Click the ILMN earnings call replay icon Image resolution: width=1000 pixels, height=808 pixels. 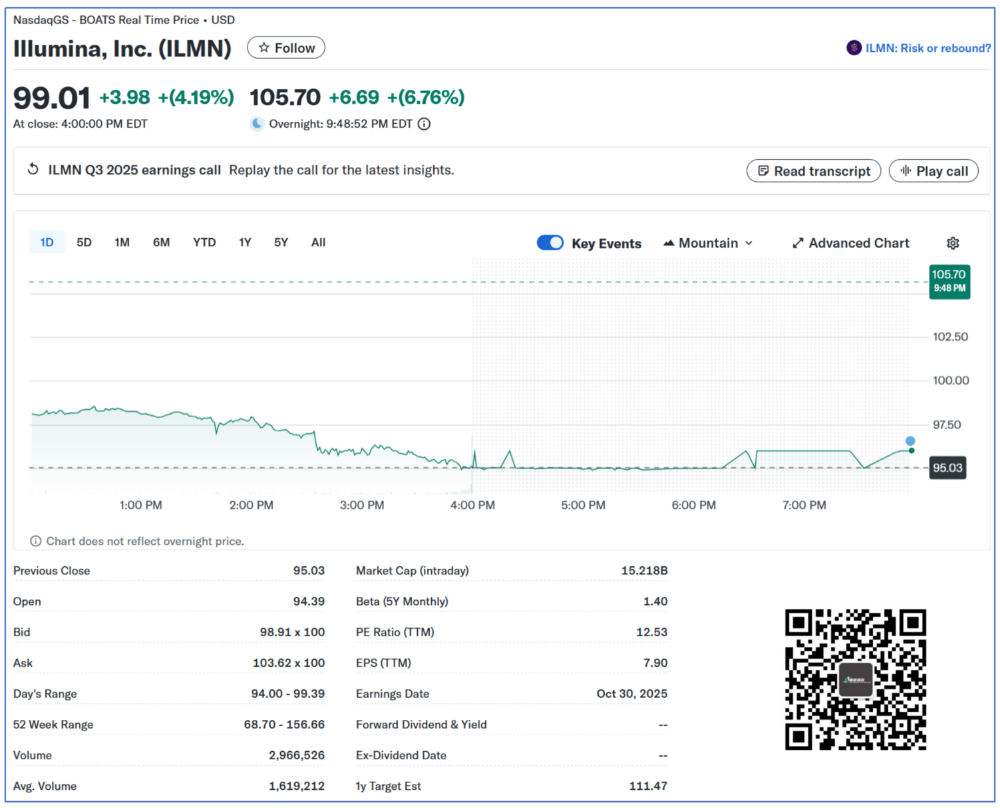tap(33, 170)
